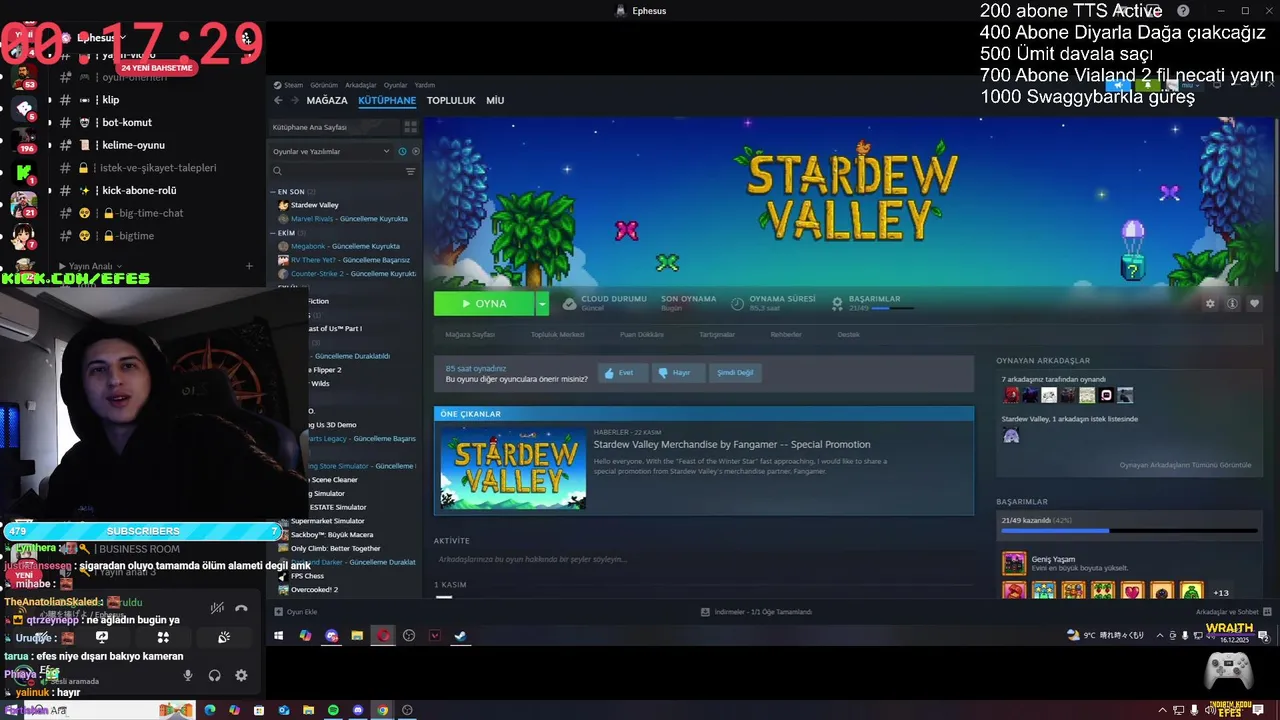Select RV There Yet? in library list
Image resolution: width=1280 pixels, height=720 pixels.
pos(344,260)
